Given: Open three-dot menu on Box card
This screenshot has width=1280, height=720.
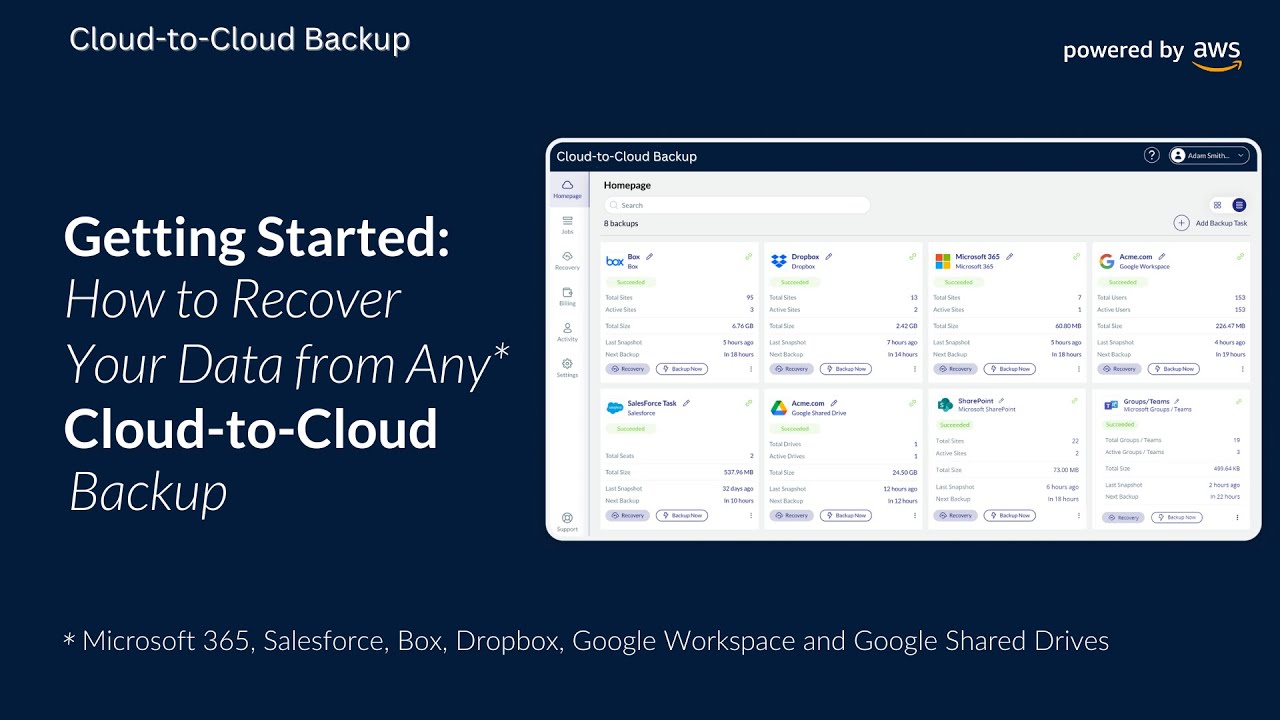Looking at the screenshot, I should click(751, 369).
